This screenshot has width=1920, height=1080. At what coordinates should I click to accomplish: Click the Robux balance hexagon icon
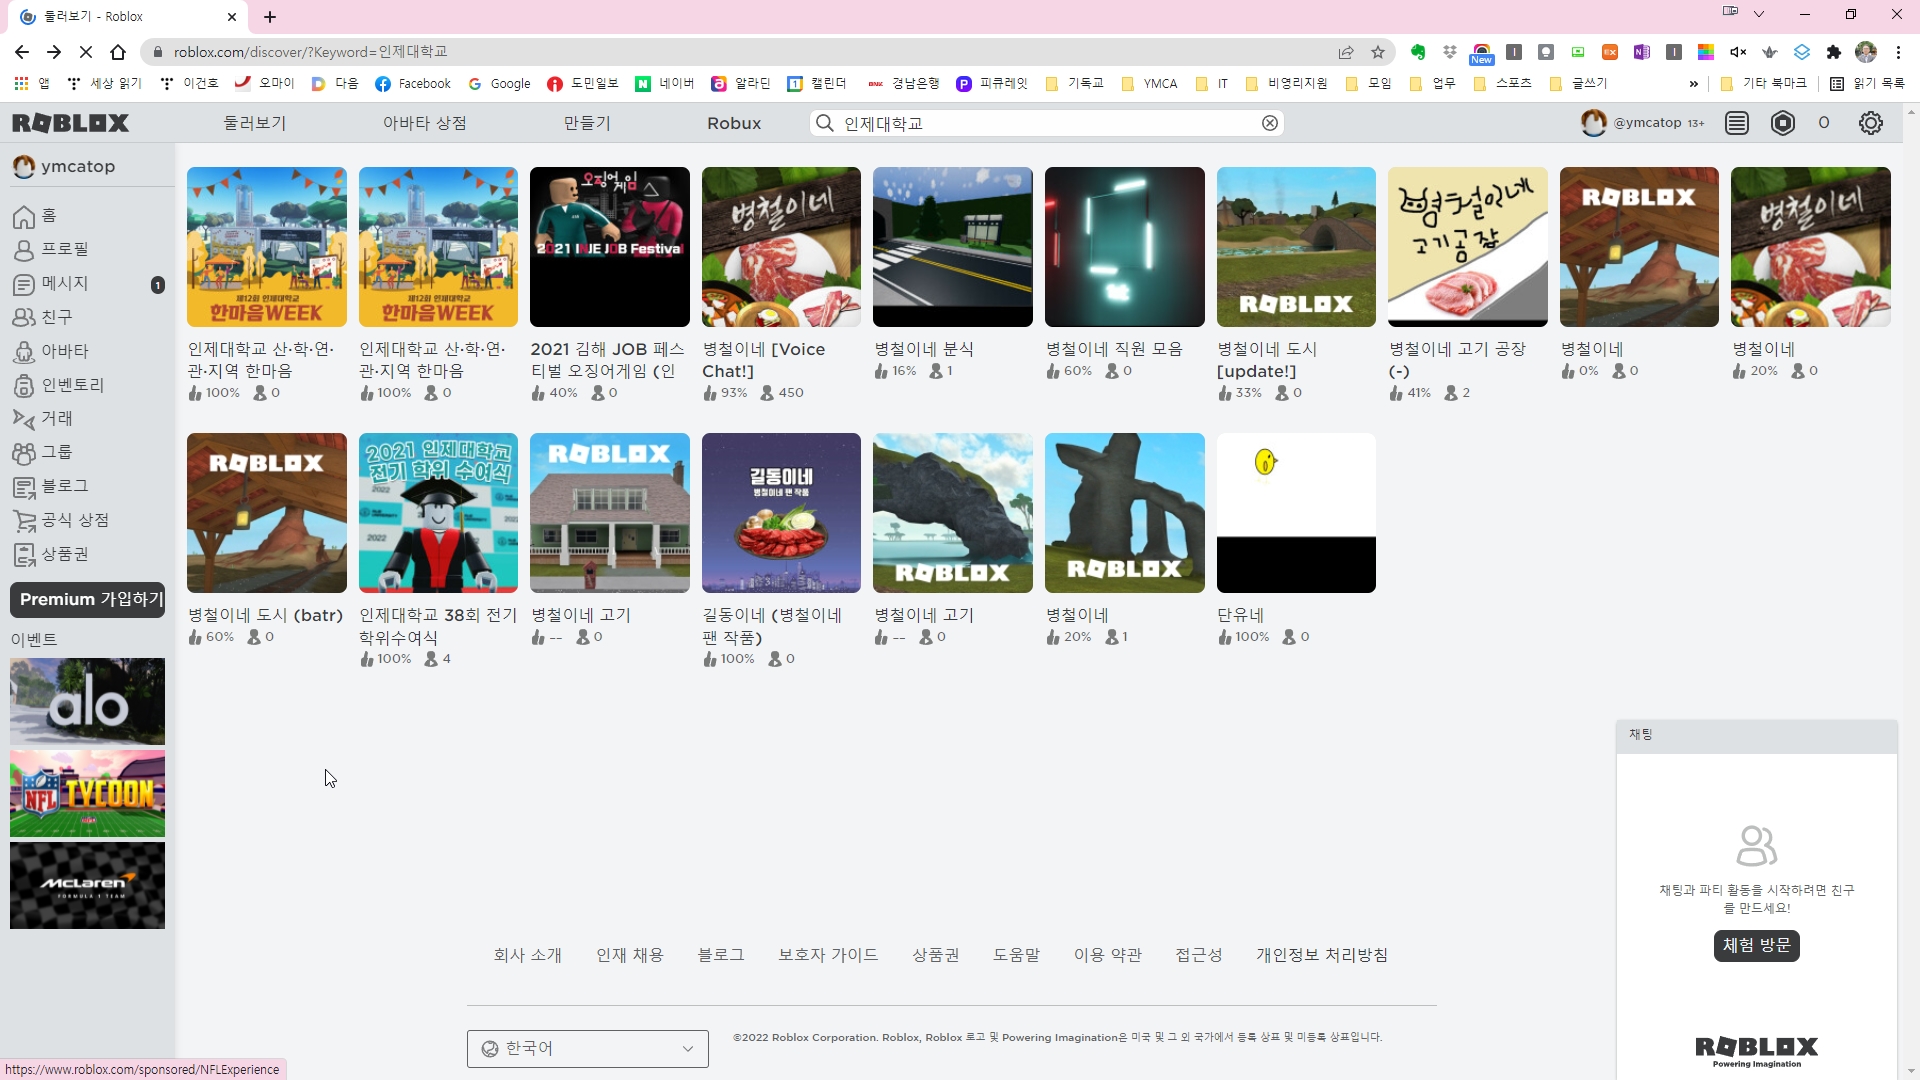pos(1783,123)
